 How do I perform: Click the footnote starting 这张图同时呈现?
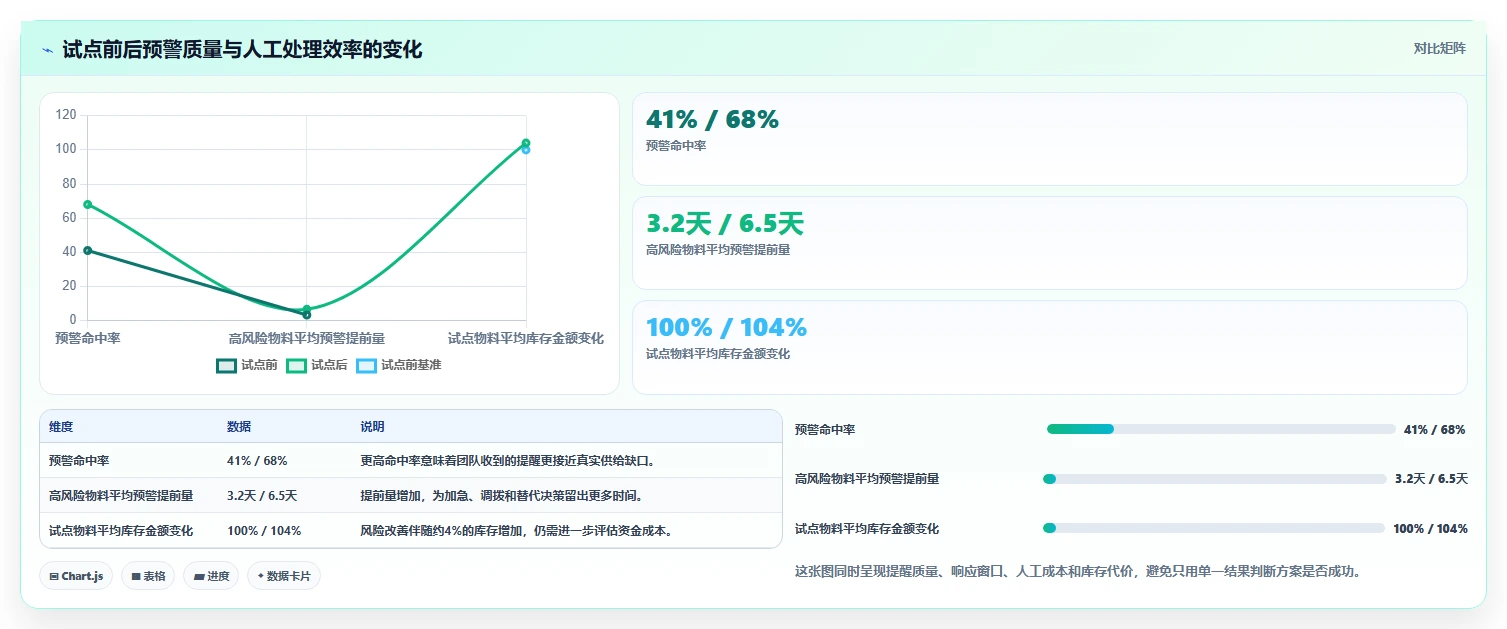pyautogui.click(x=1078, y=571)
